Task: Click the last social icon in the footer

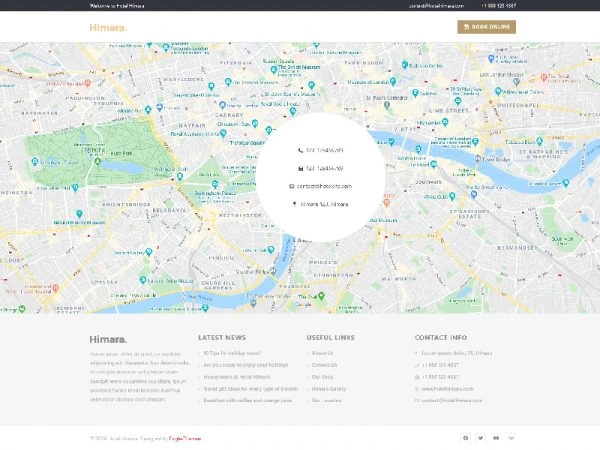Action: click(x=511, y=438)
